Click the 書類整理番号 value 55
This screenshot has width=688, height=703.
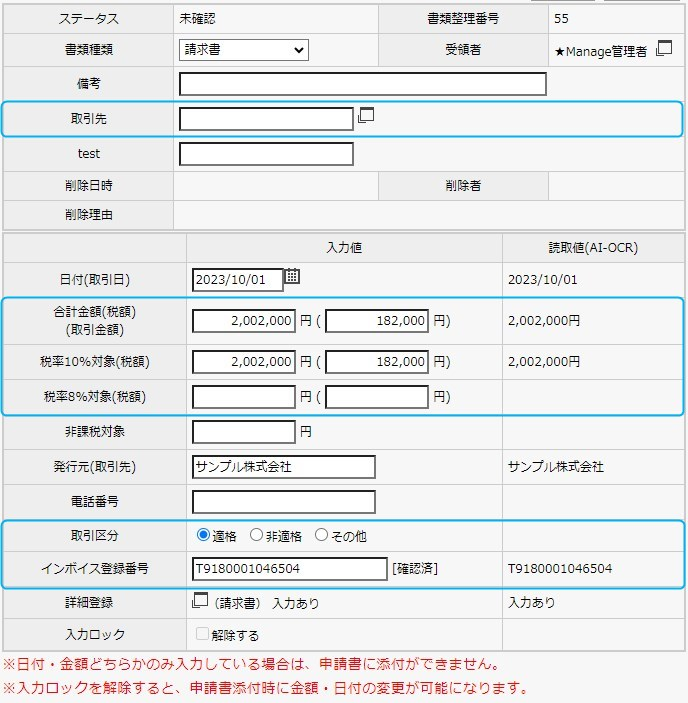point(561,18)
